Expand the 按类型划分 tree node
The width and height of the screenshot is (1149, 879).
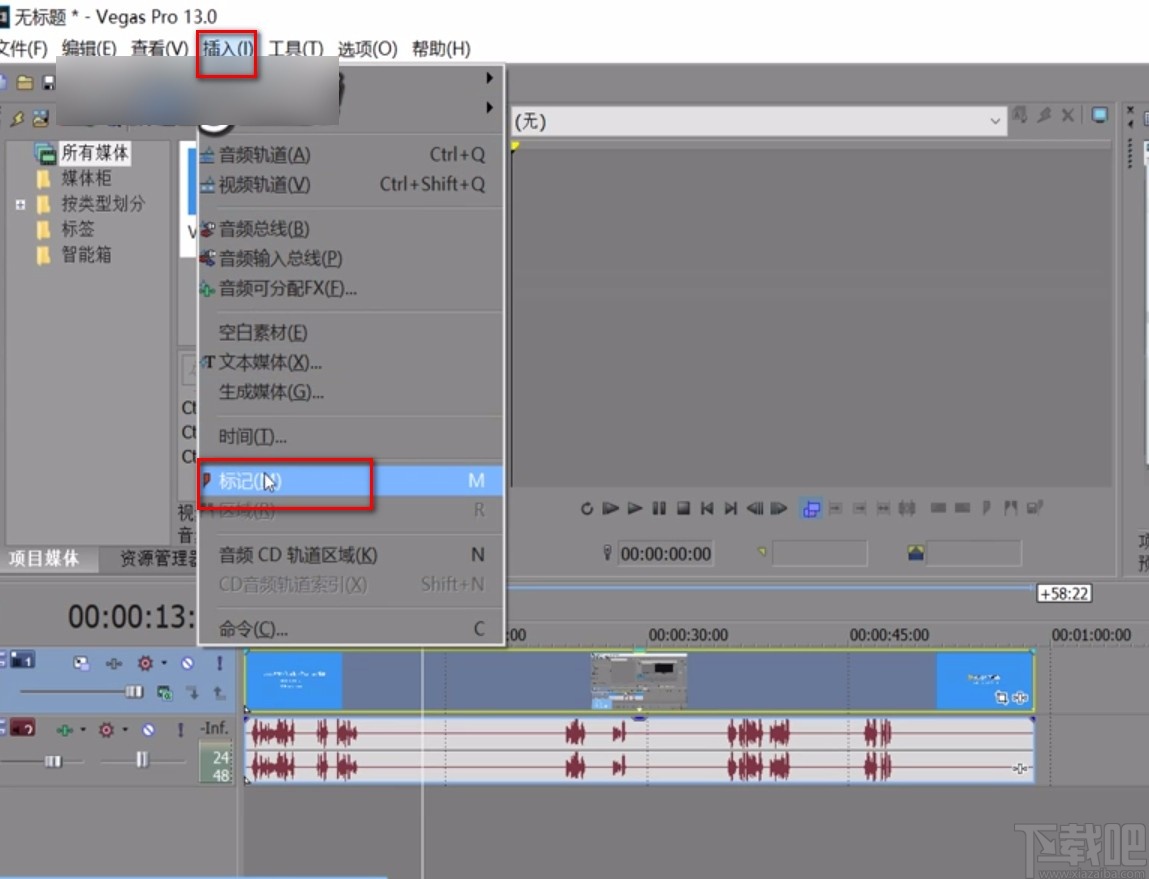click(21, 204)
